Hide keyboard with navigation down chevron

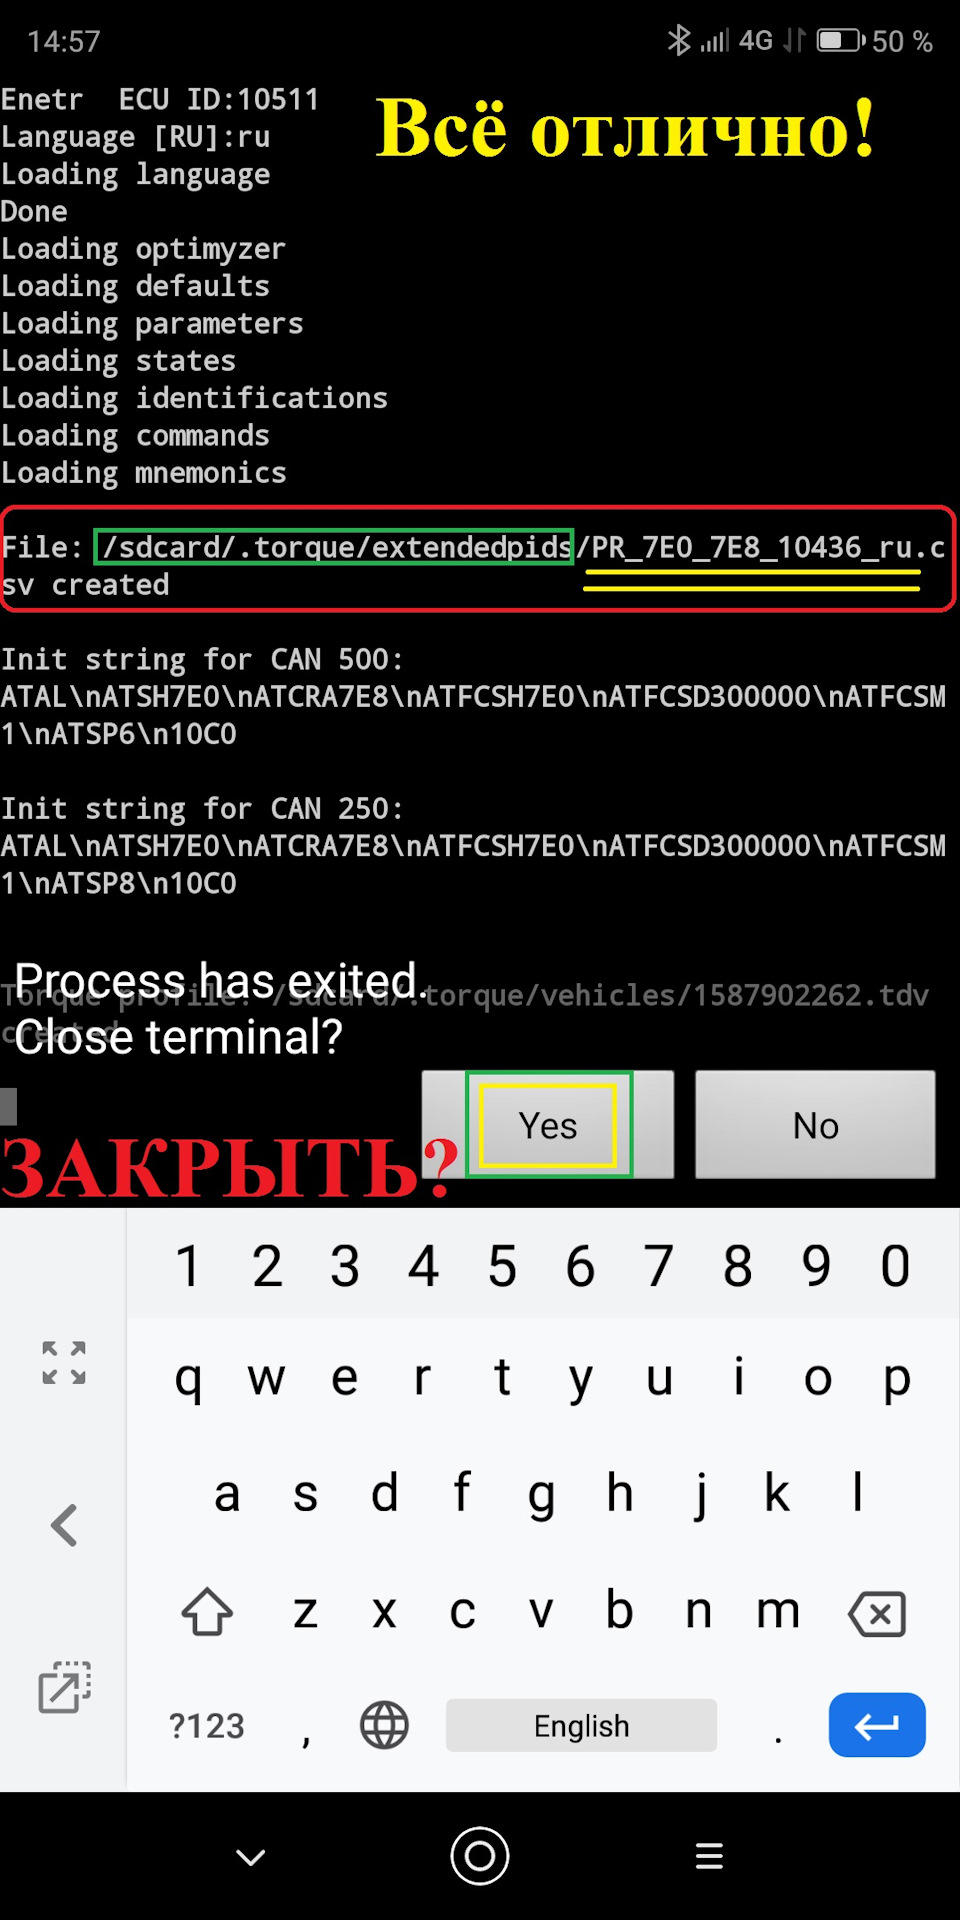click(250, 1857)
